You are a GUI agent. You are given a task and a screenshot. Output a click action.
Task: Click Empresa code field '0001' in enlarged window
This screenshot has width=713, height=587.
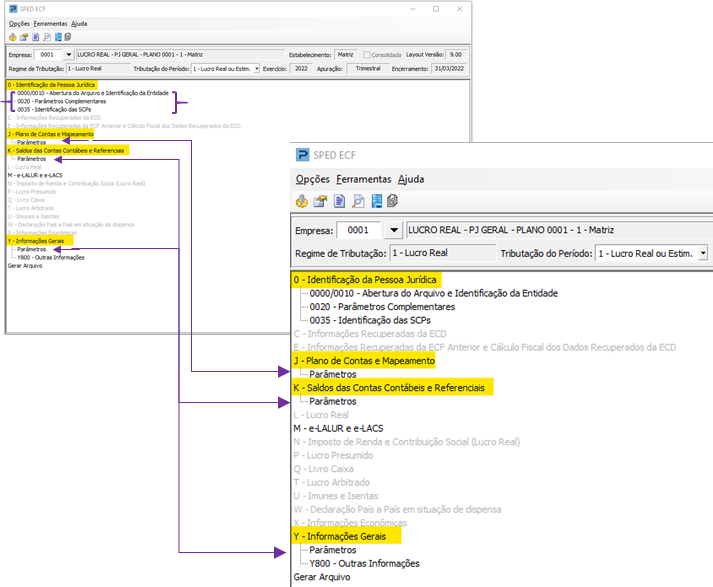click(358, 230)
